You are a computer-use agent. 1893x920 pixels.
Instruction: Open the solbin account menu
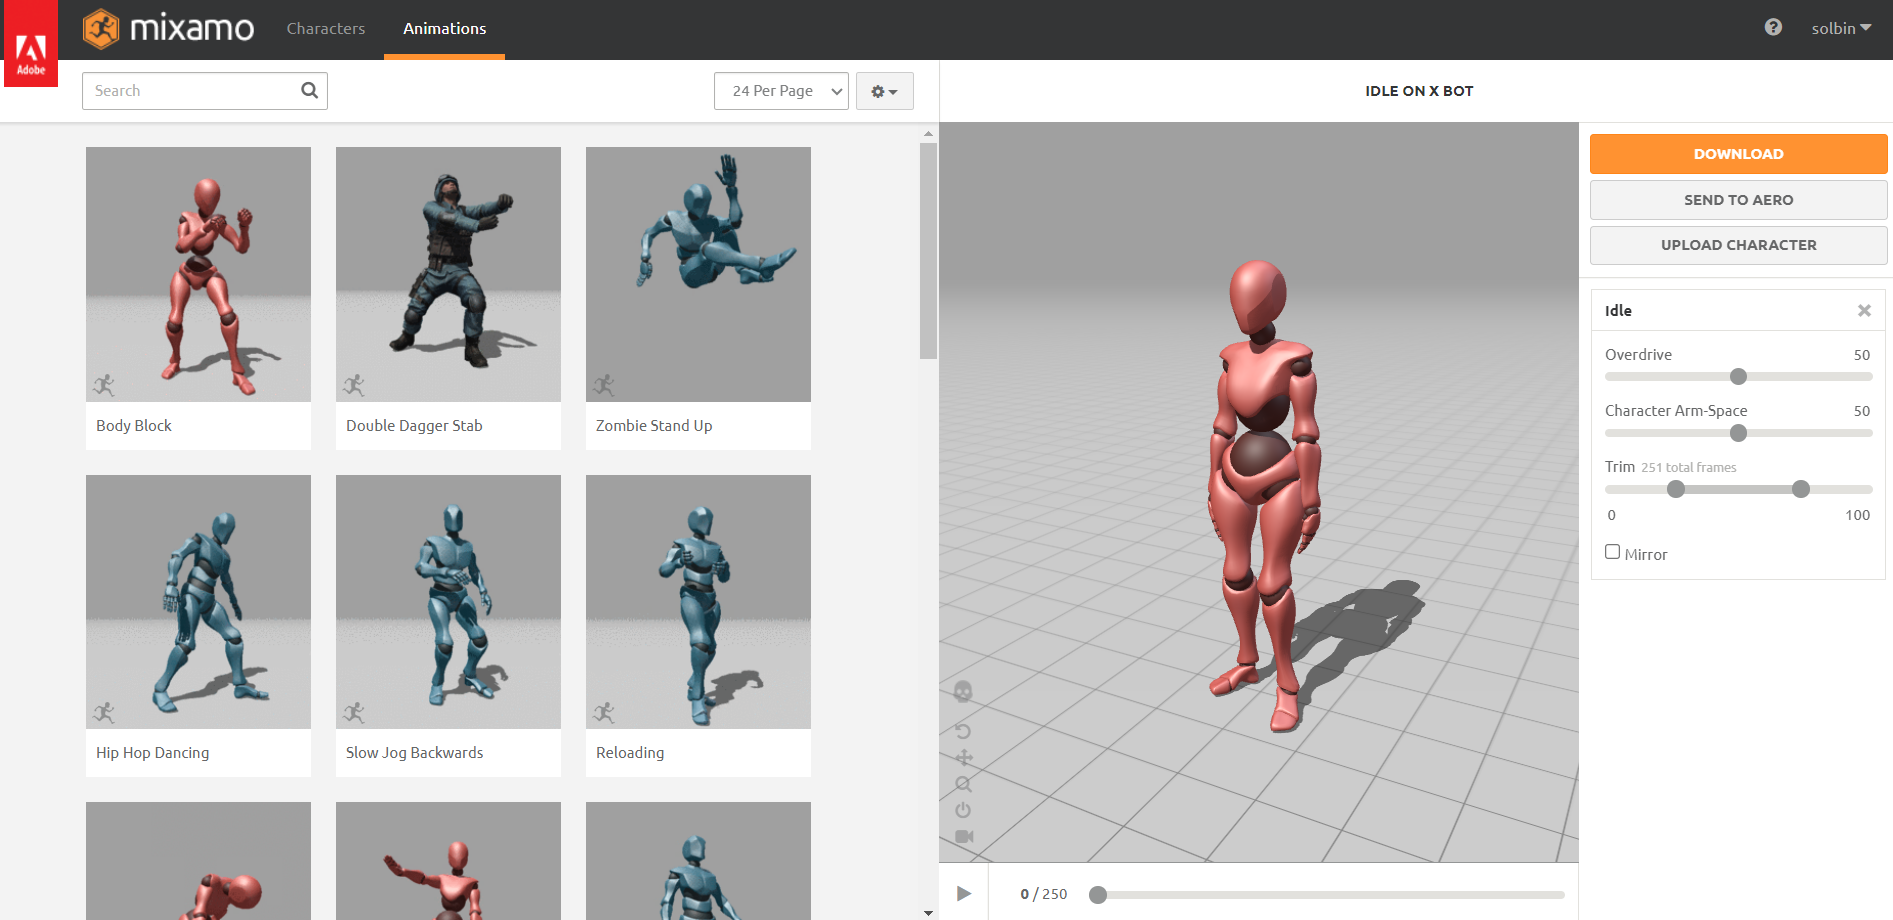(1839, 27)
